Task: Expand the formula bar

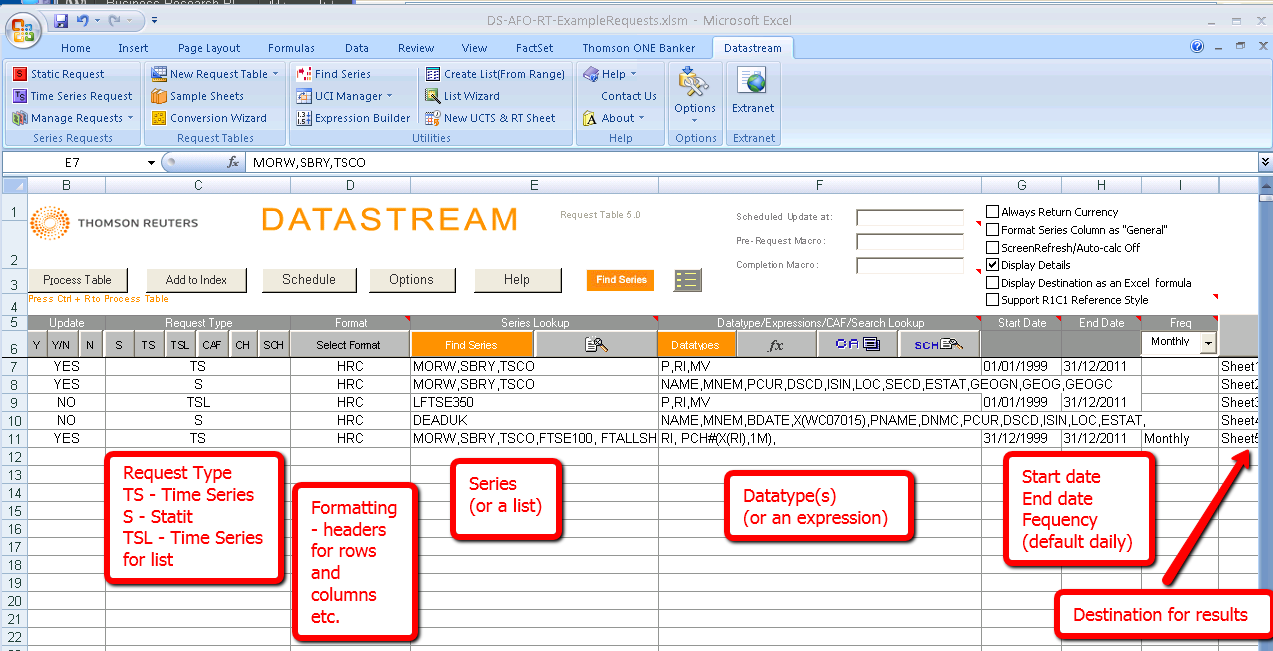Action: pyautogui.click(x=1265, y=162)
